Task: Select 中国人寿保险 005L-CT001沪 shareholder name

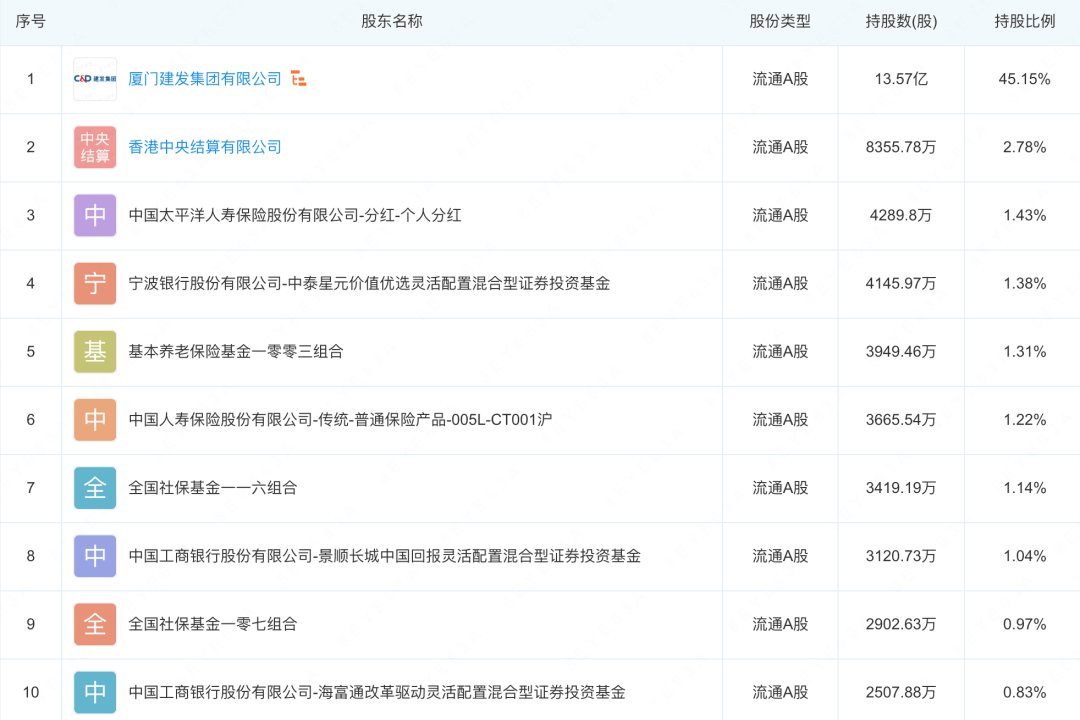Action: (x=340, y=420)
